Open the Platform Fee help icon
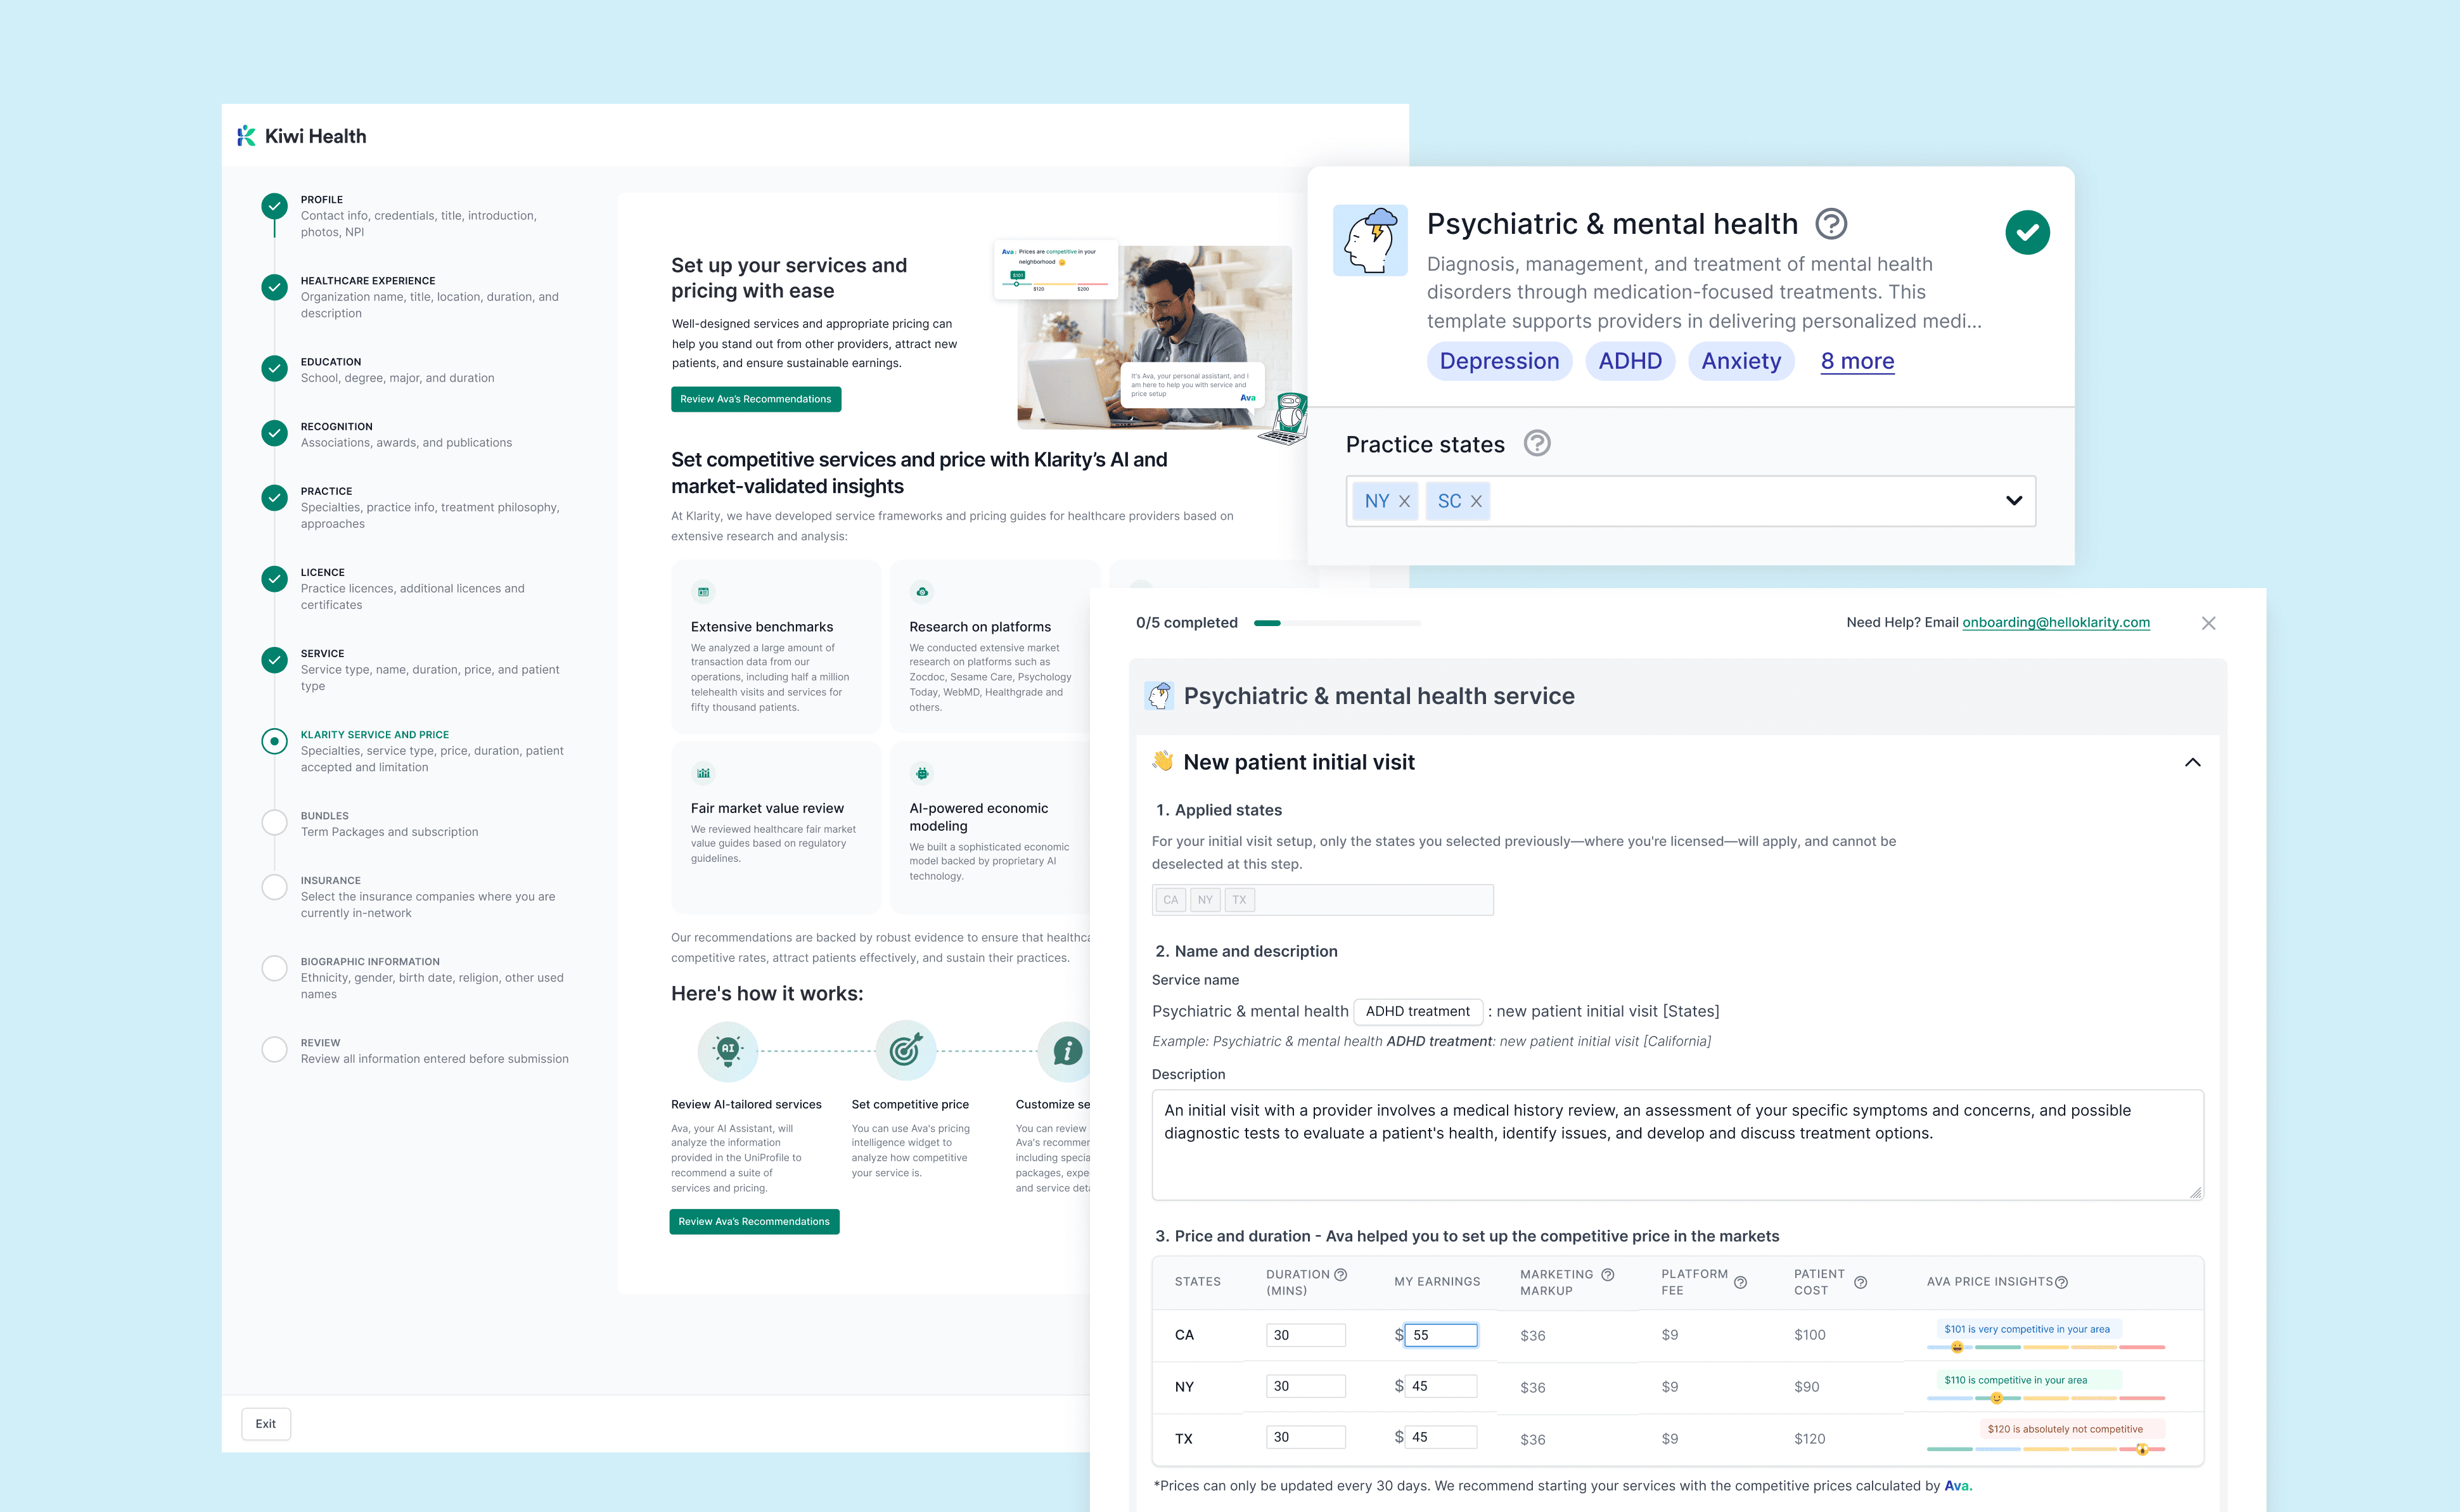The height and width of the screenshot is (1512, 2460). click(1740, 1282)
